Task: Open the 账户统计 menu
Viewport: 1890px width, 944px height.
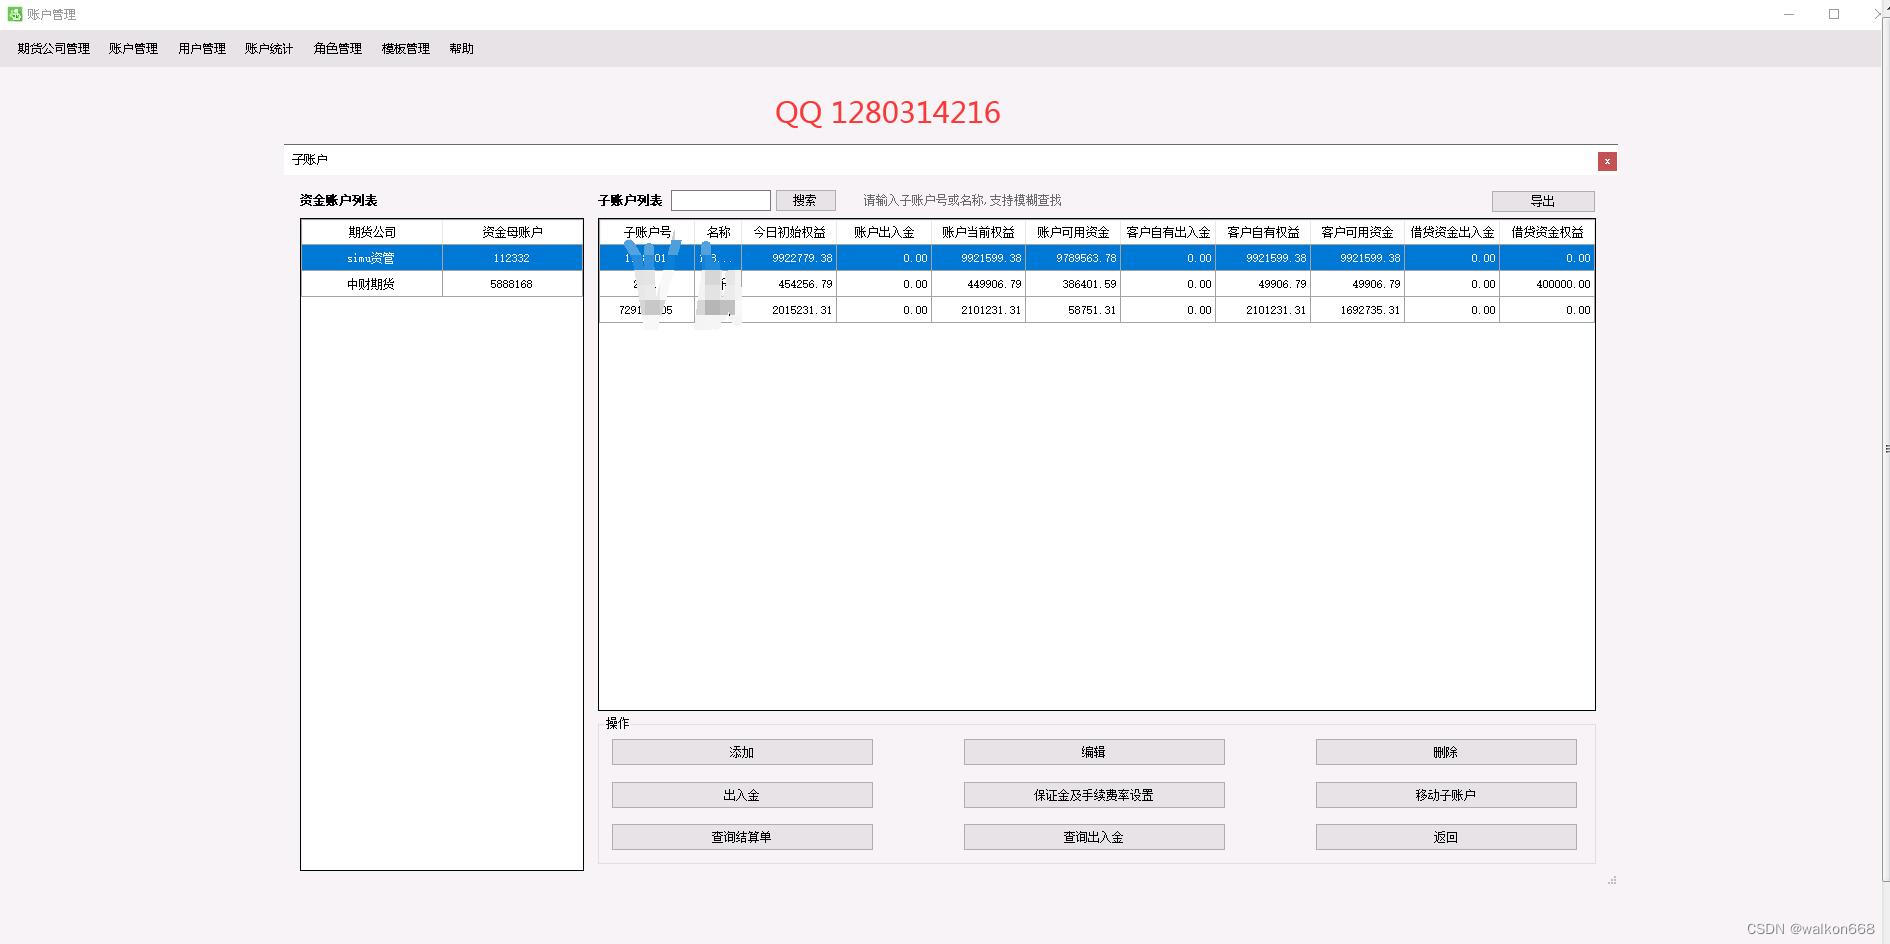Action: click(269, 48)
